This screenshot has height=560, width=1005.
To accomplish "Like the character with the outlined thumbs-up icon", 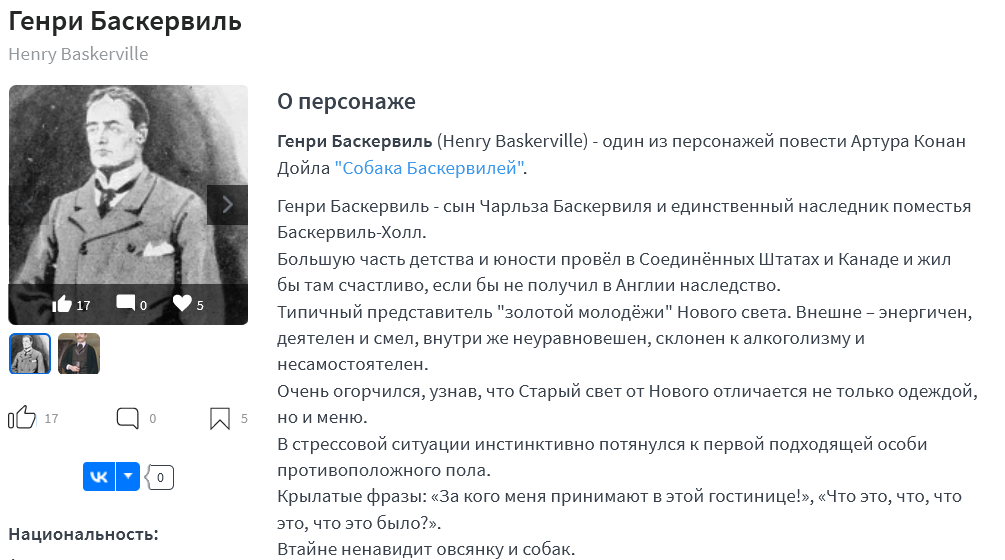I will point(22,418).
